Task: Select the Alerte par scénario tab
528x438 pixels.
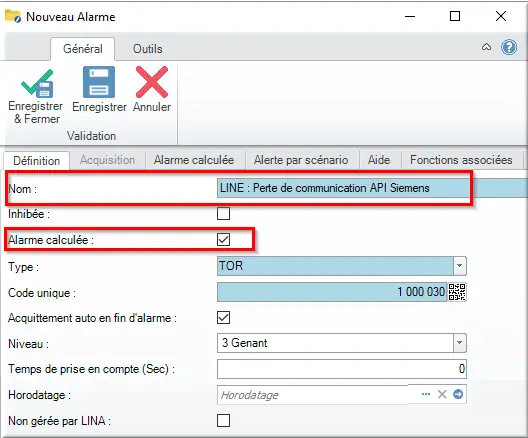Action: point(301,160)
